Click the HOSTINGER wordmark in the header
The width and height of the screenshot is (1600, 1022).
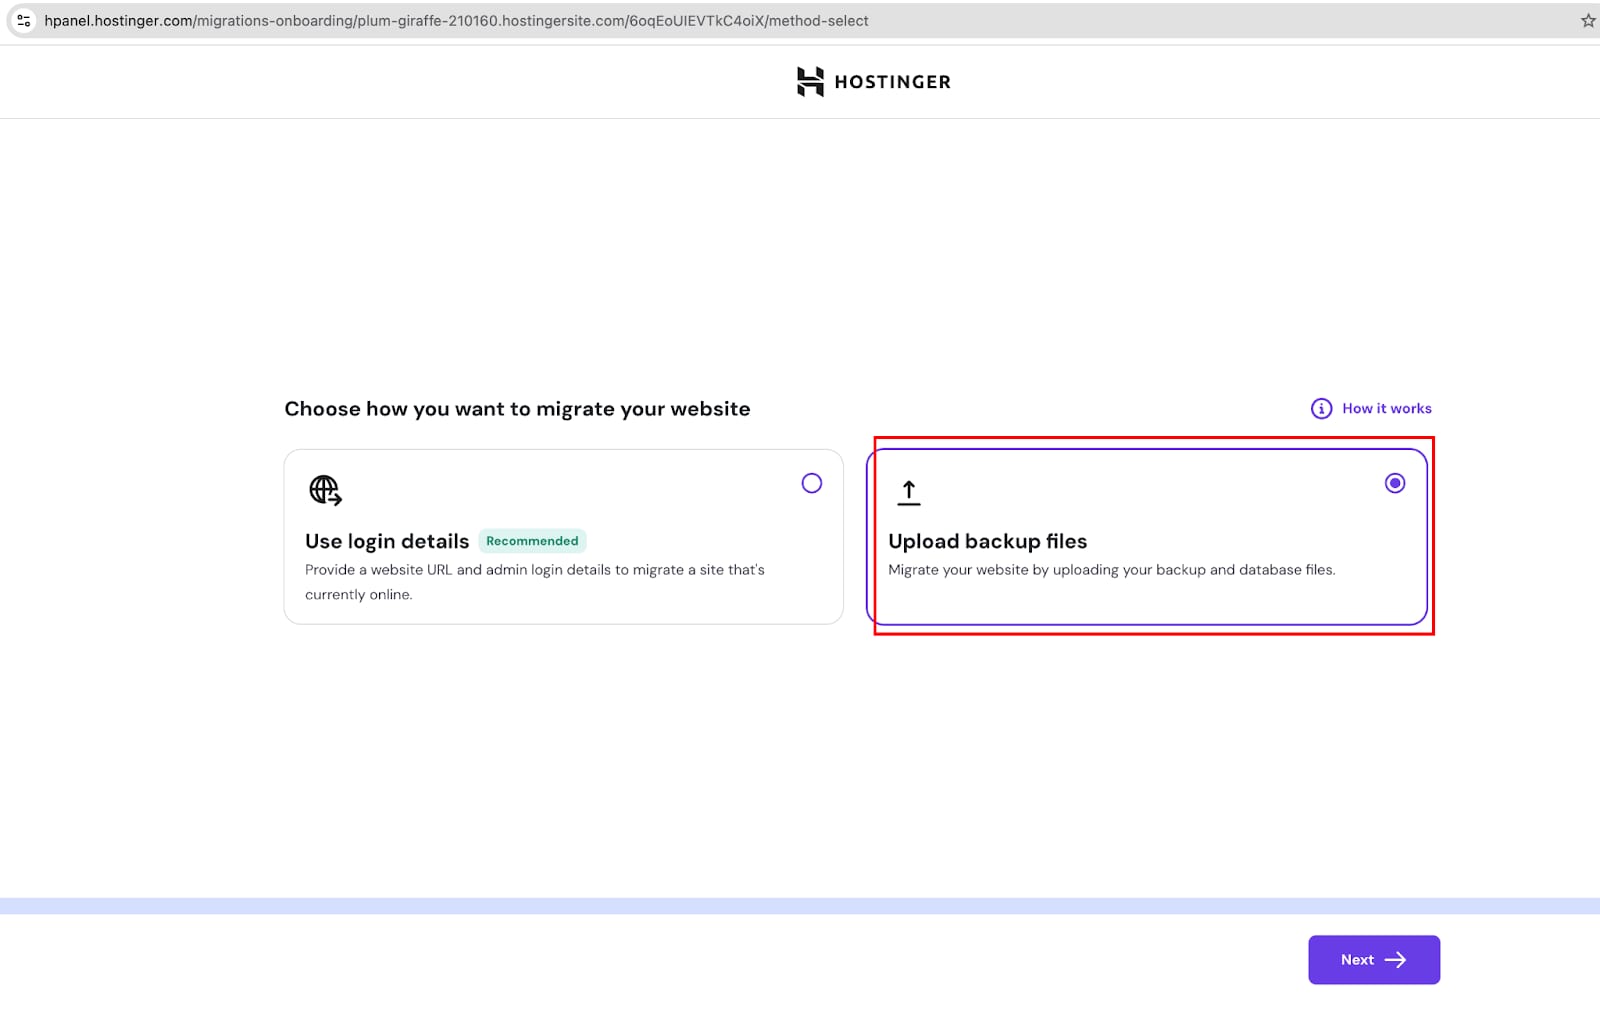pyautogui.click(x=892, y=82)
